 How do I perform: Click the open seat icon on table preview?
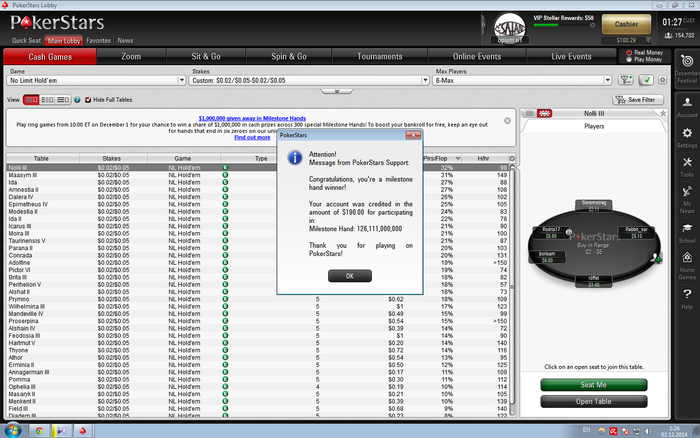[x=655, y=258]
